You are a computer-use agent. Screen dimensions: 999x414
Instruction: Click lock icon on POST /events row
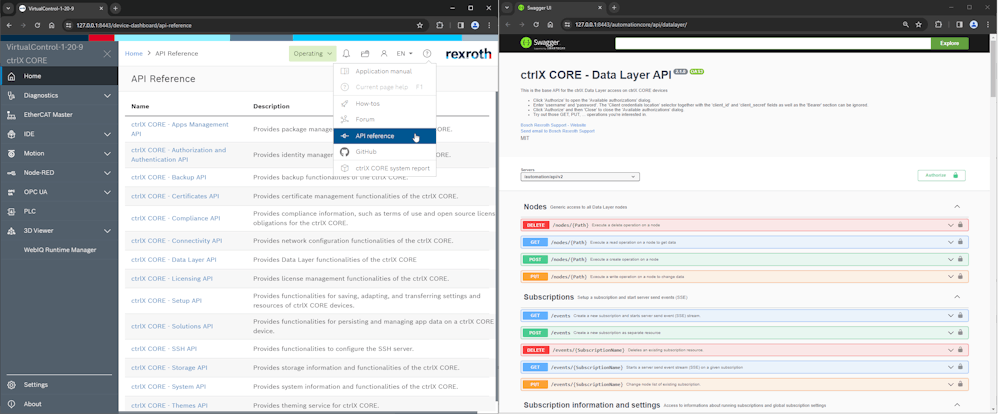960,332
